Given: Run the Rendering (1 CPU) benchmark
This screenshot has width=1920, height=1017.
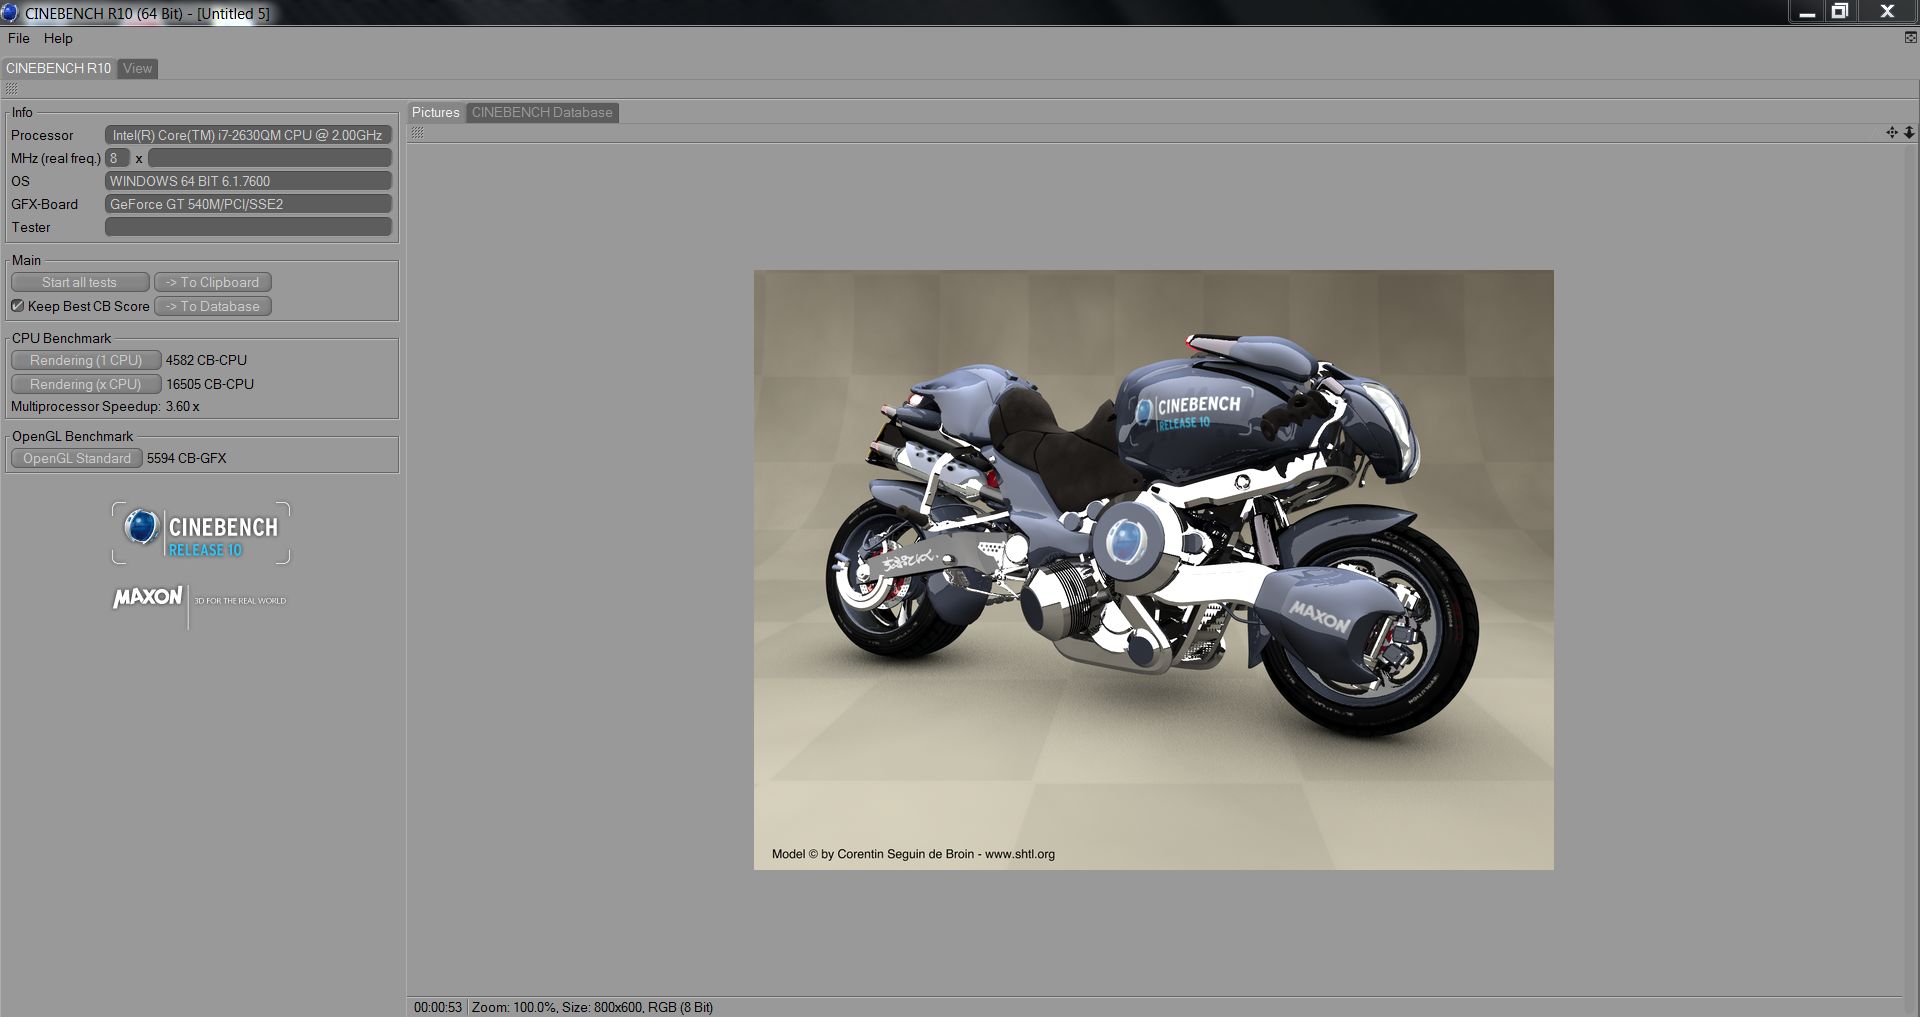Looking at the screenshot, I should pos(86,360).
